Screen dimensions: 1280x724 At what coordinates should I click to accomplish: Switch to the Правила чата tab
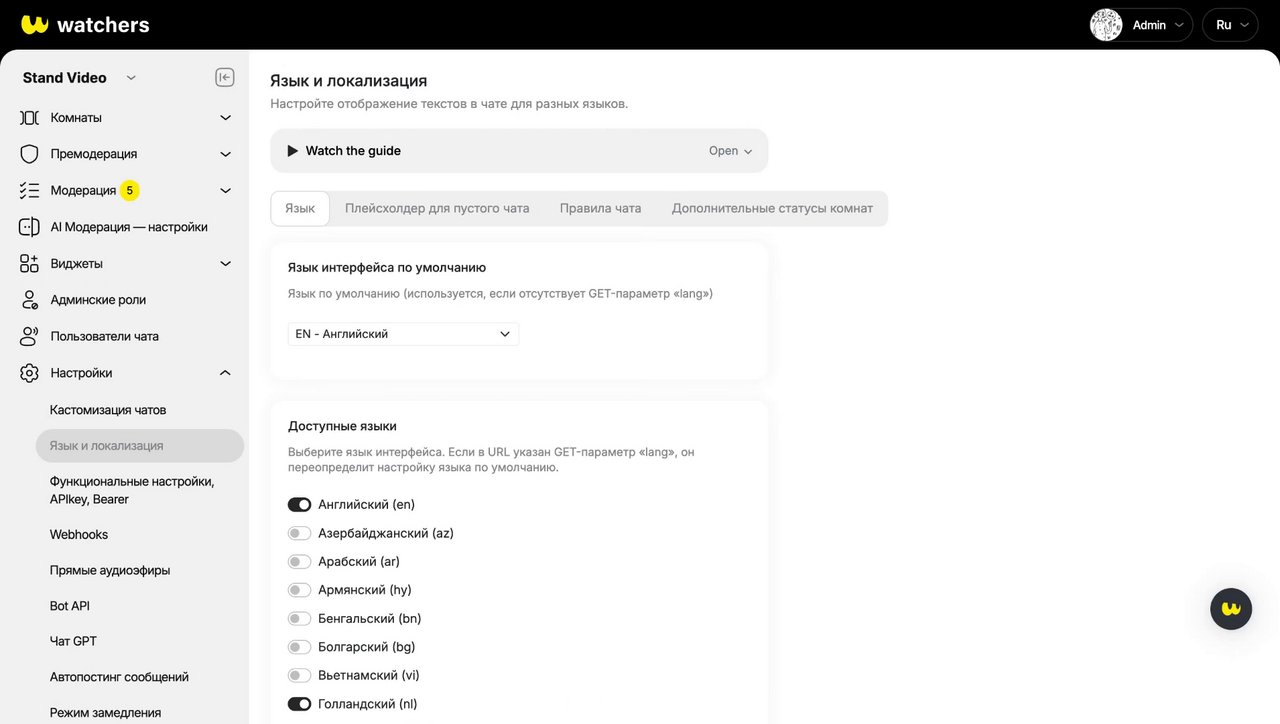(600, 209)
